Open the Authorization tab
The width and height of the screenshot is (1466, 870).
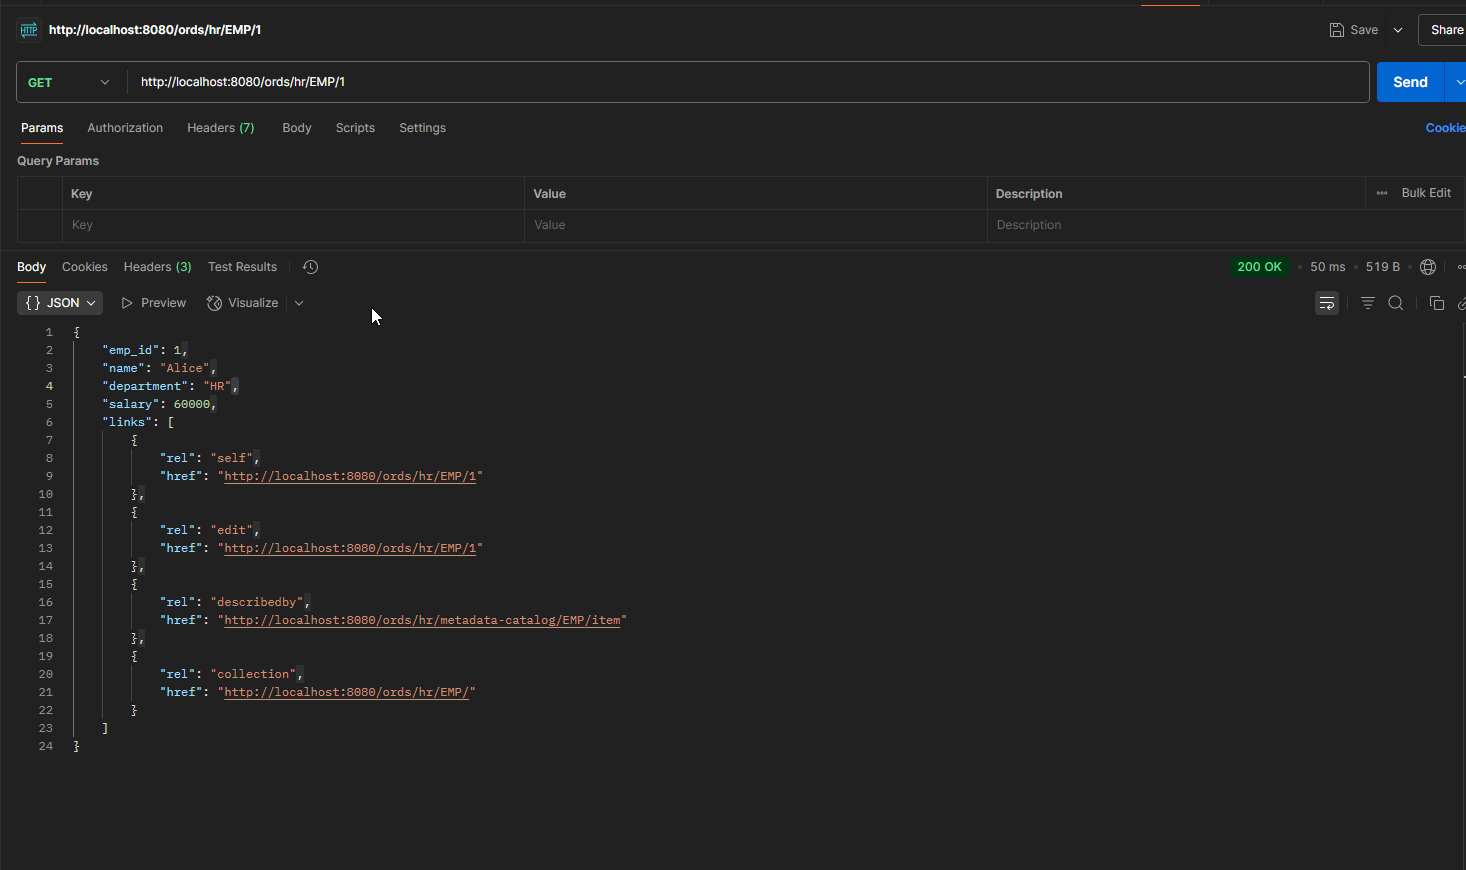(x=125, y=128)
